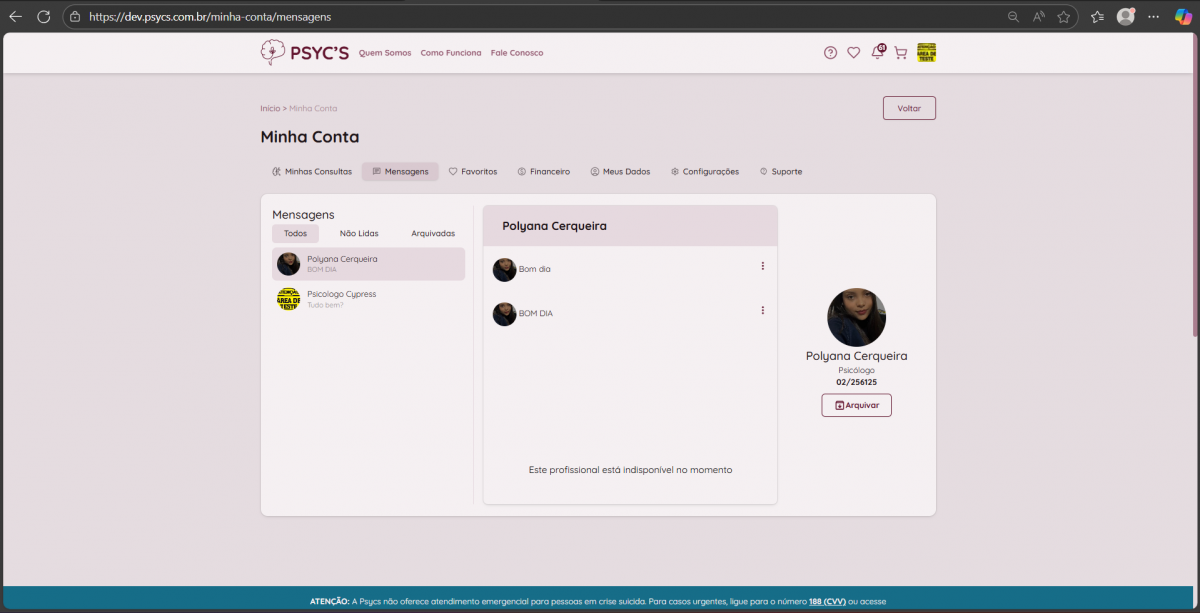Open options menu for the "Bom dia" message
This screenshot has width=1200, height=613.
[x=762, y=266]
